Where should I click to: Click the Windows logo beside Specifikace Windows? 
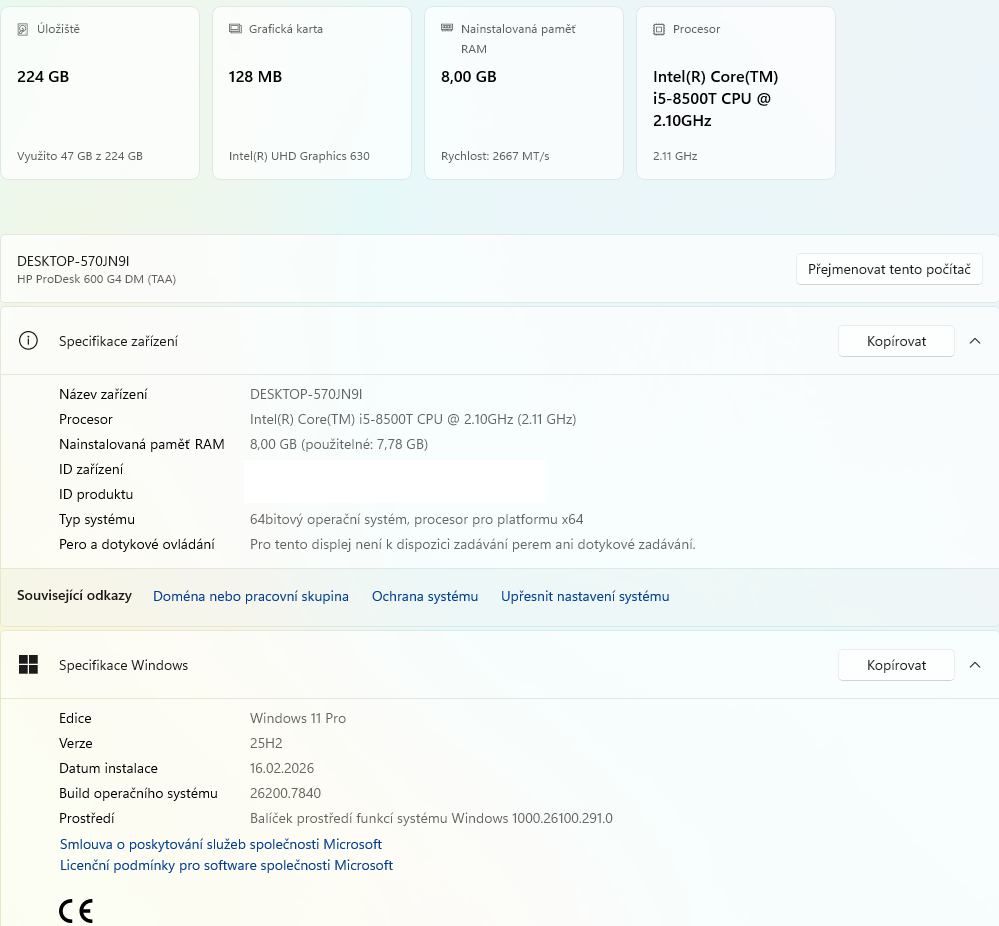[x=28, y=665]
